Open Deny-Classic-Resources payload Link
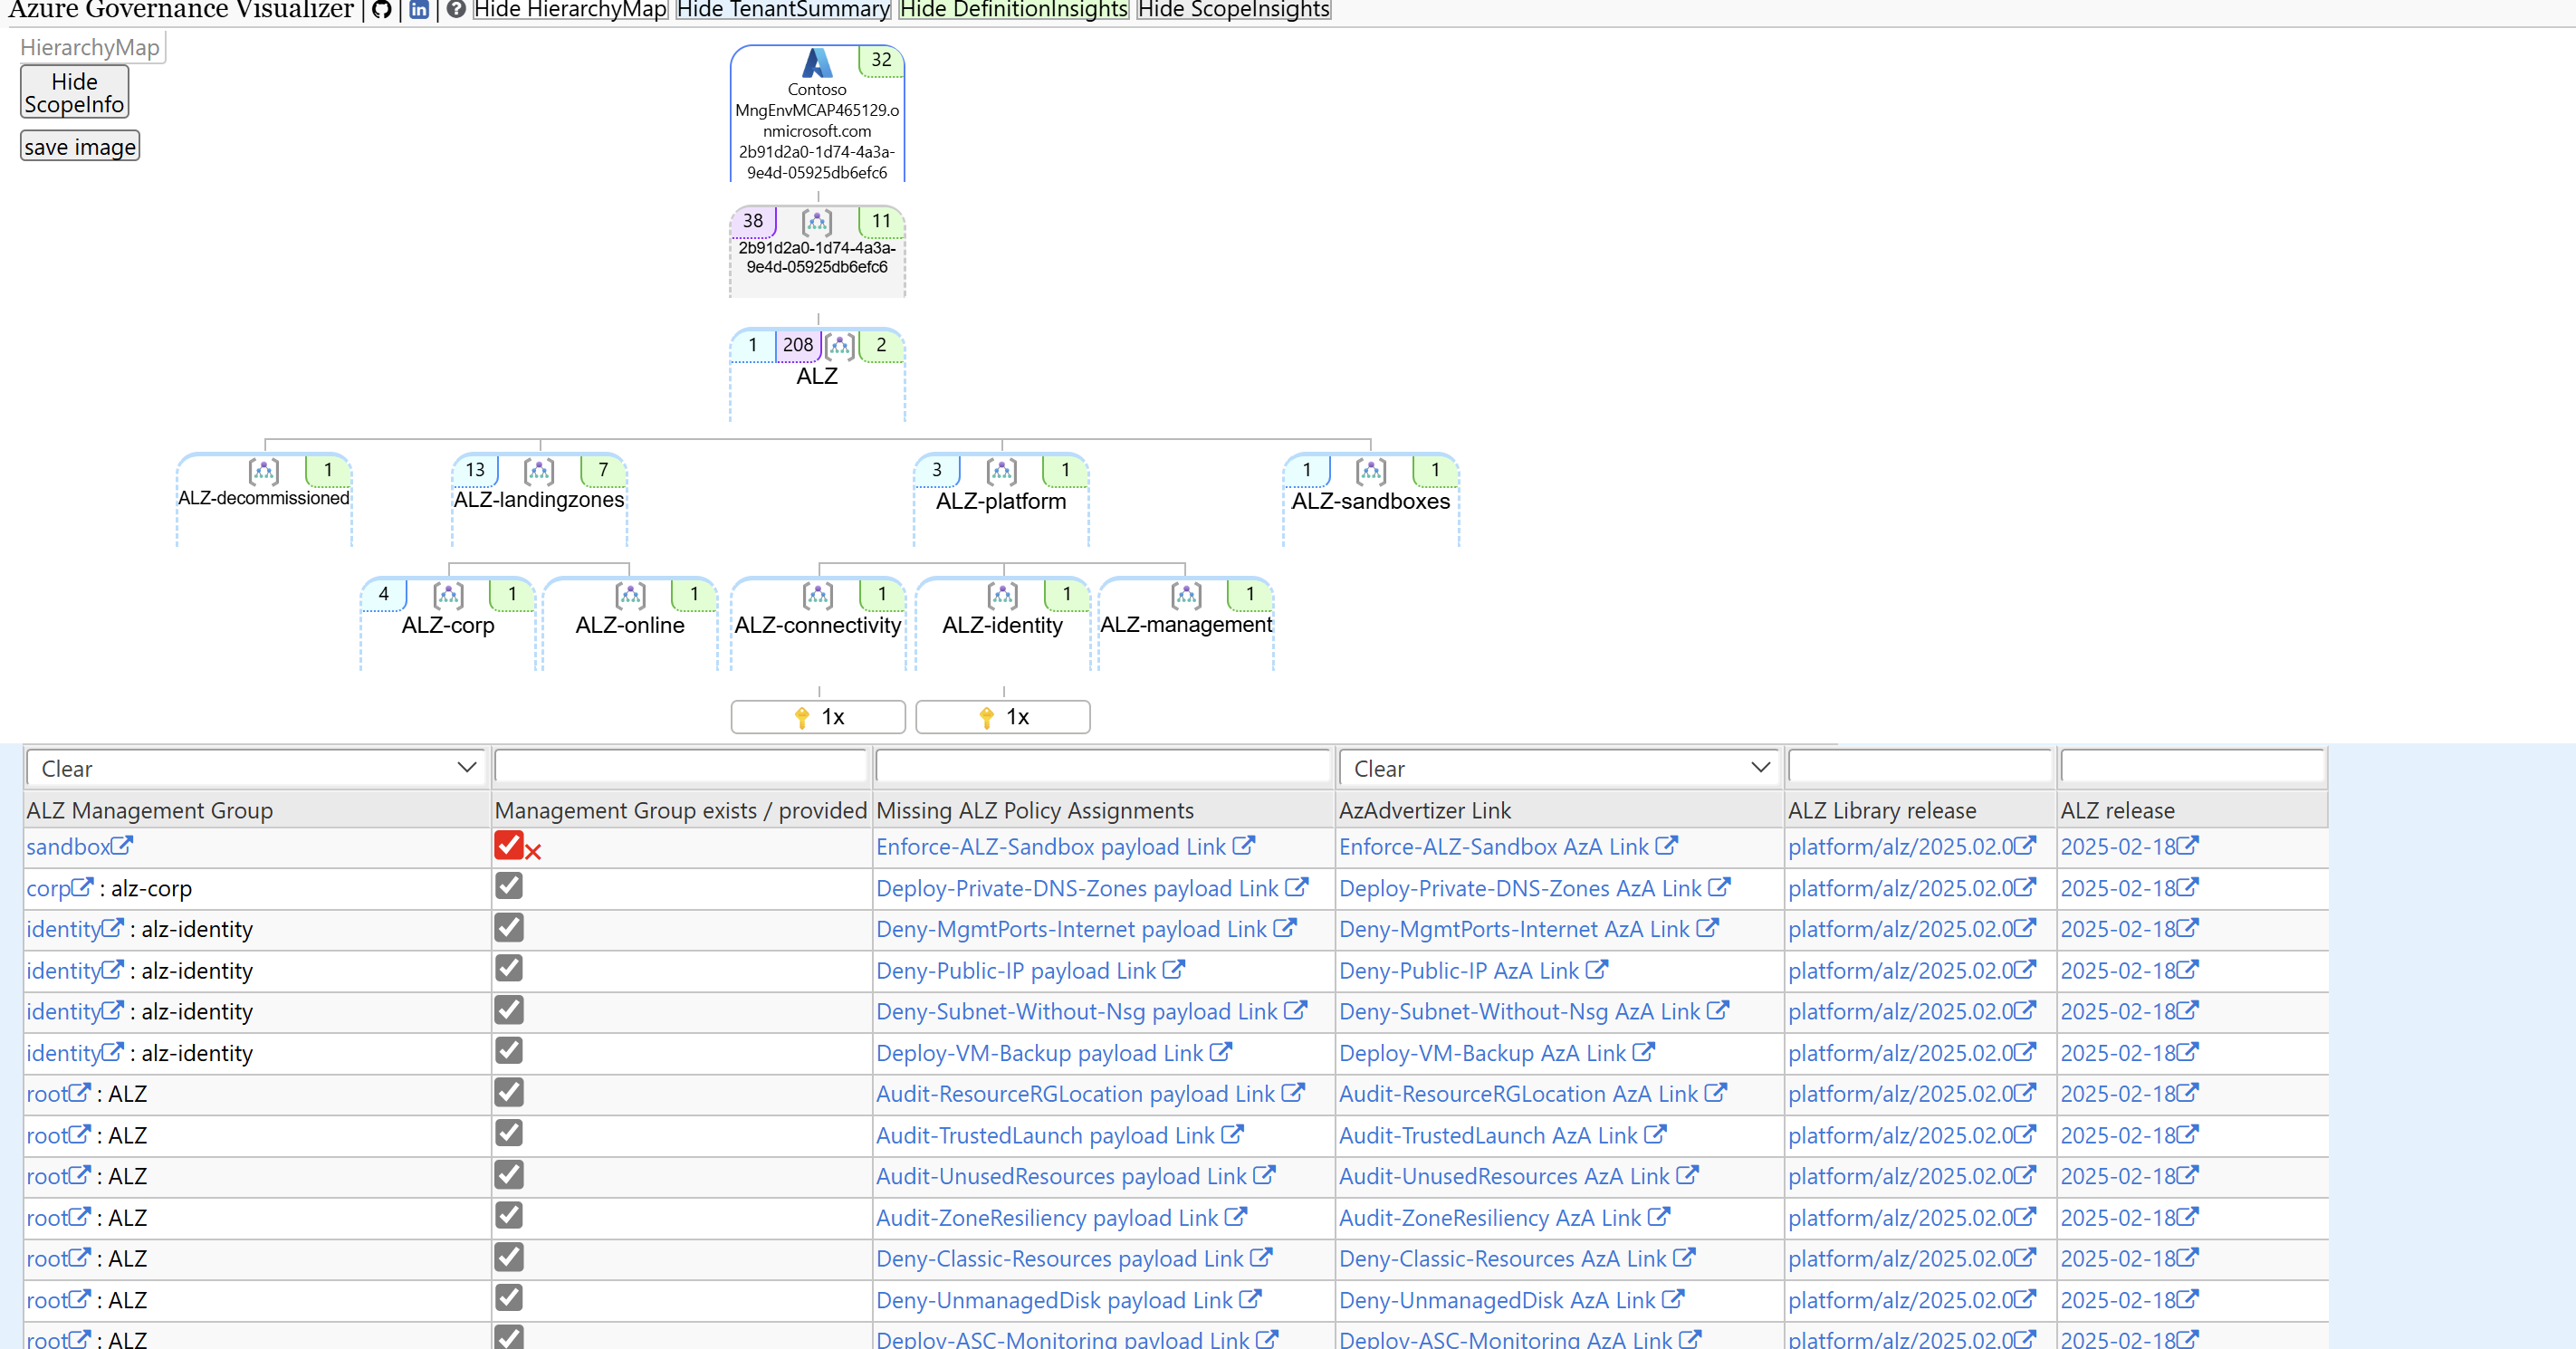This screenshot has height=1349, width=2576. [1060, 1258]
